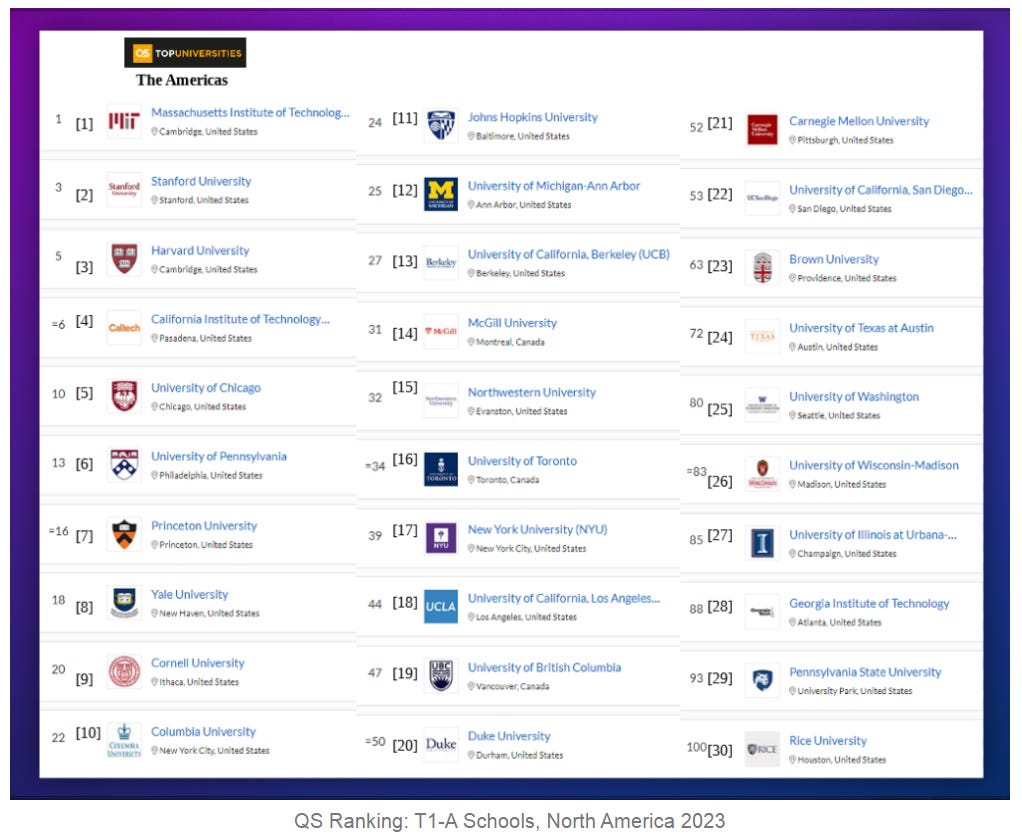
Task: Click the Georgia Tech logo
Action: (x=762, y=611)
